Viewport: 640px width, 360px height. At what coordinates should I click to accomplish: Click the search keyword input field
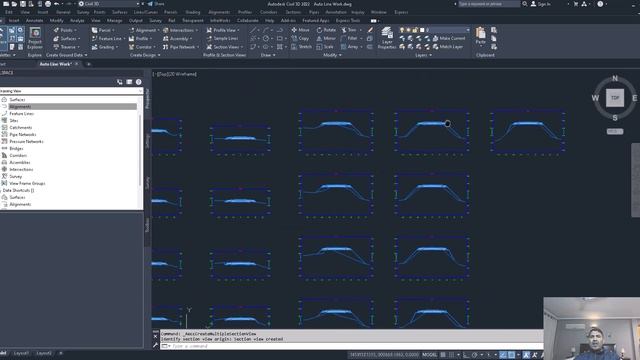[489, 4]
